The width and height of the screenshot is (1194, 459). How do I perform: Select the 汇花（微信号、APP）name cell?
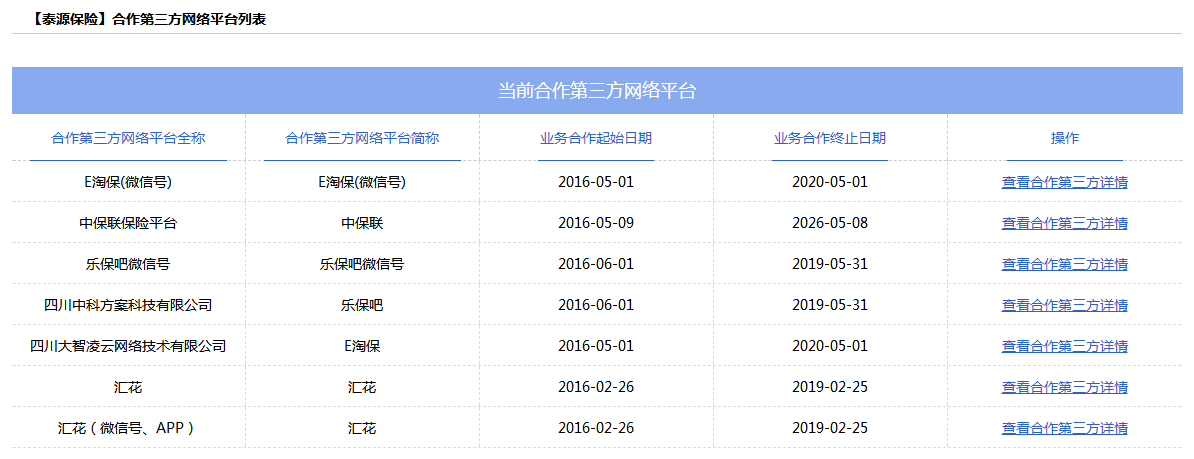[128, 428]
